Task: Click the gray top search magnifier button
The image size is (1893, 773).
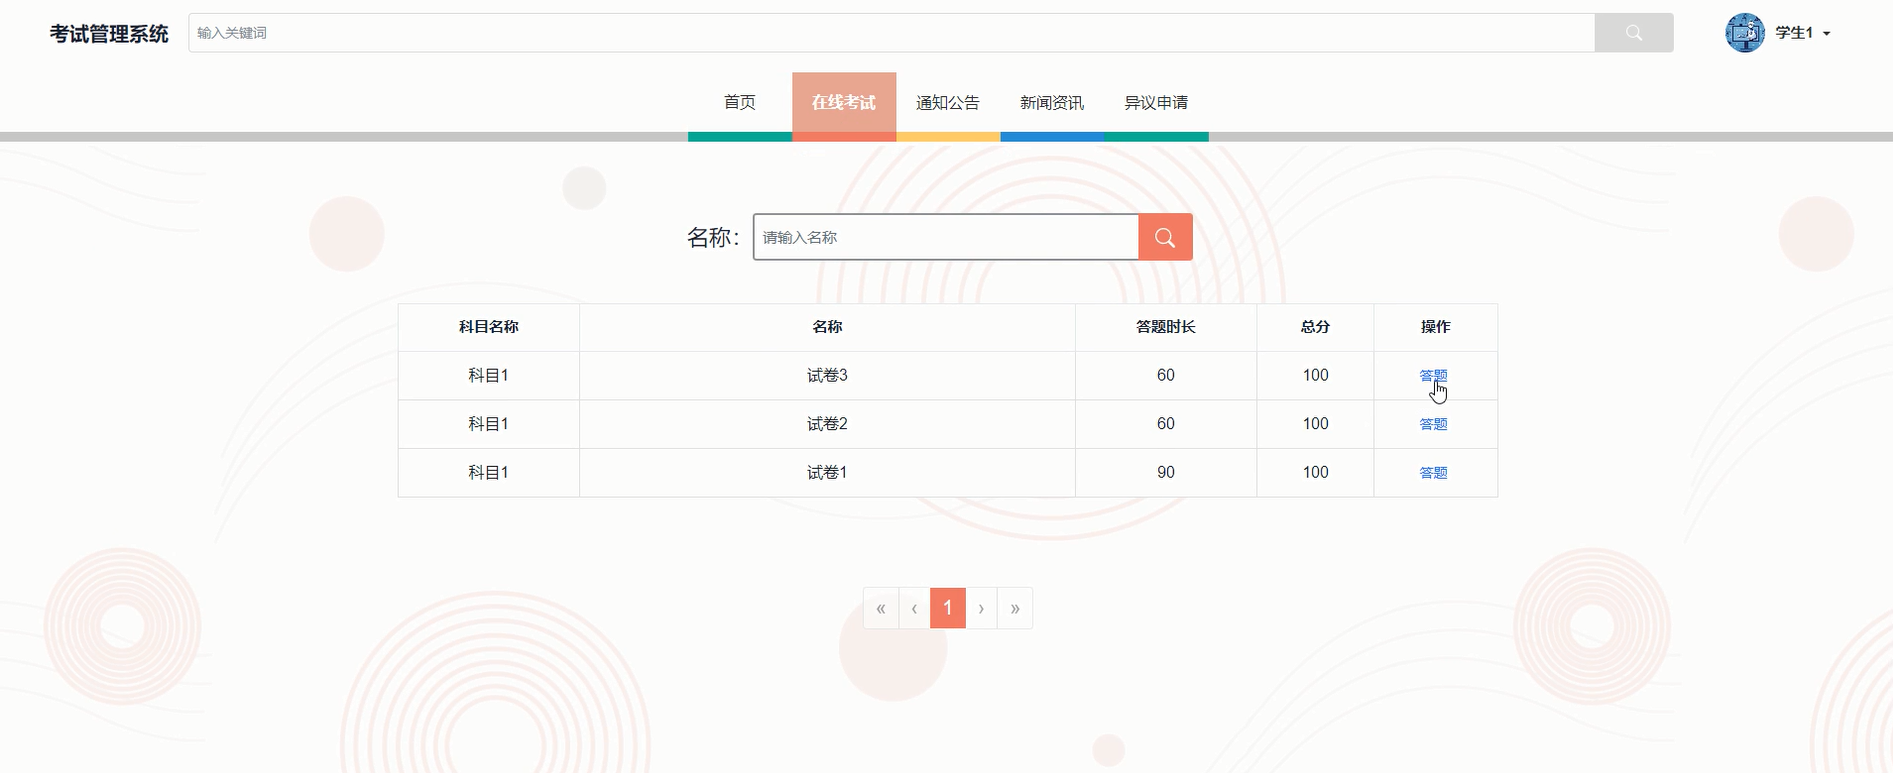Action: tap(1633, 33)
